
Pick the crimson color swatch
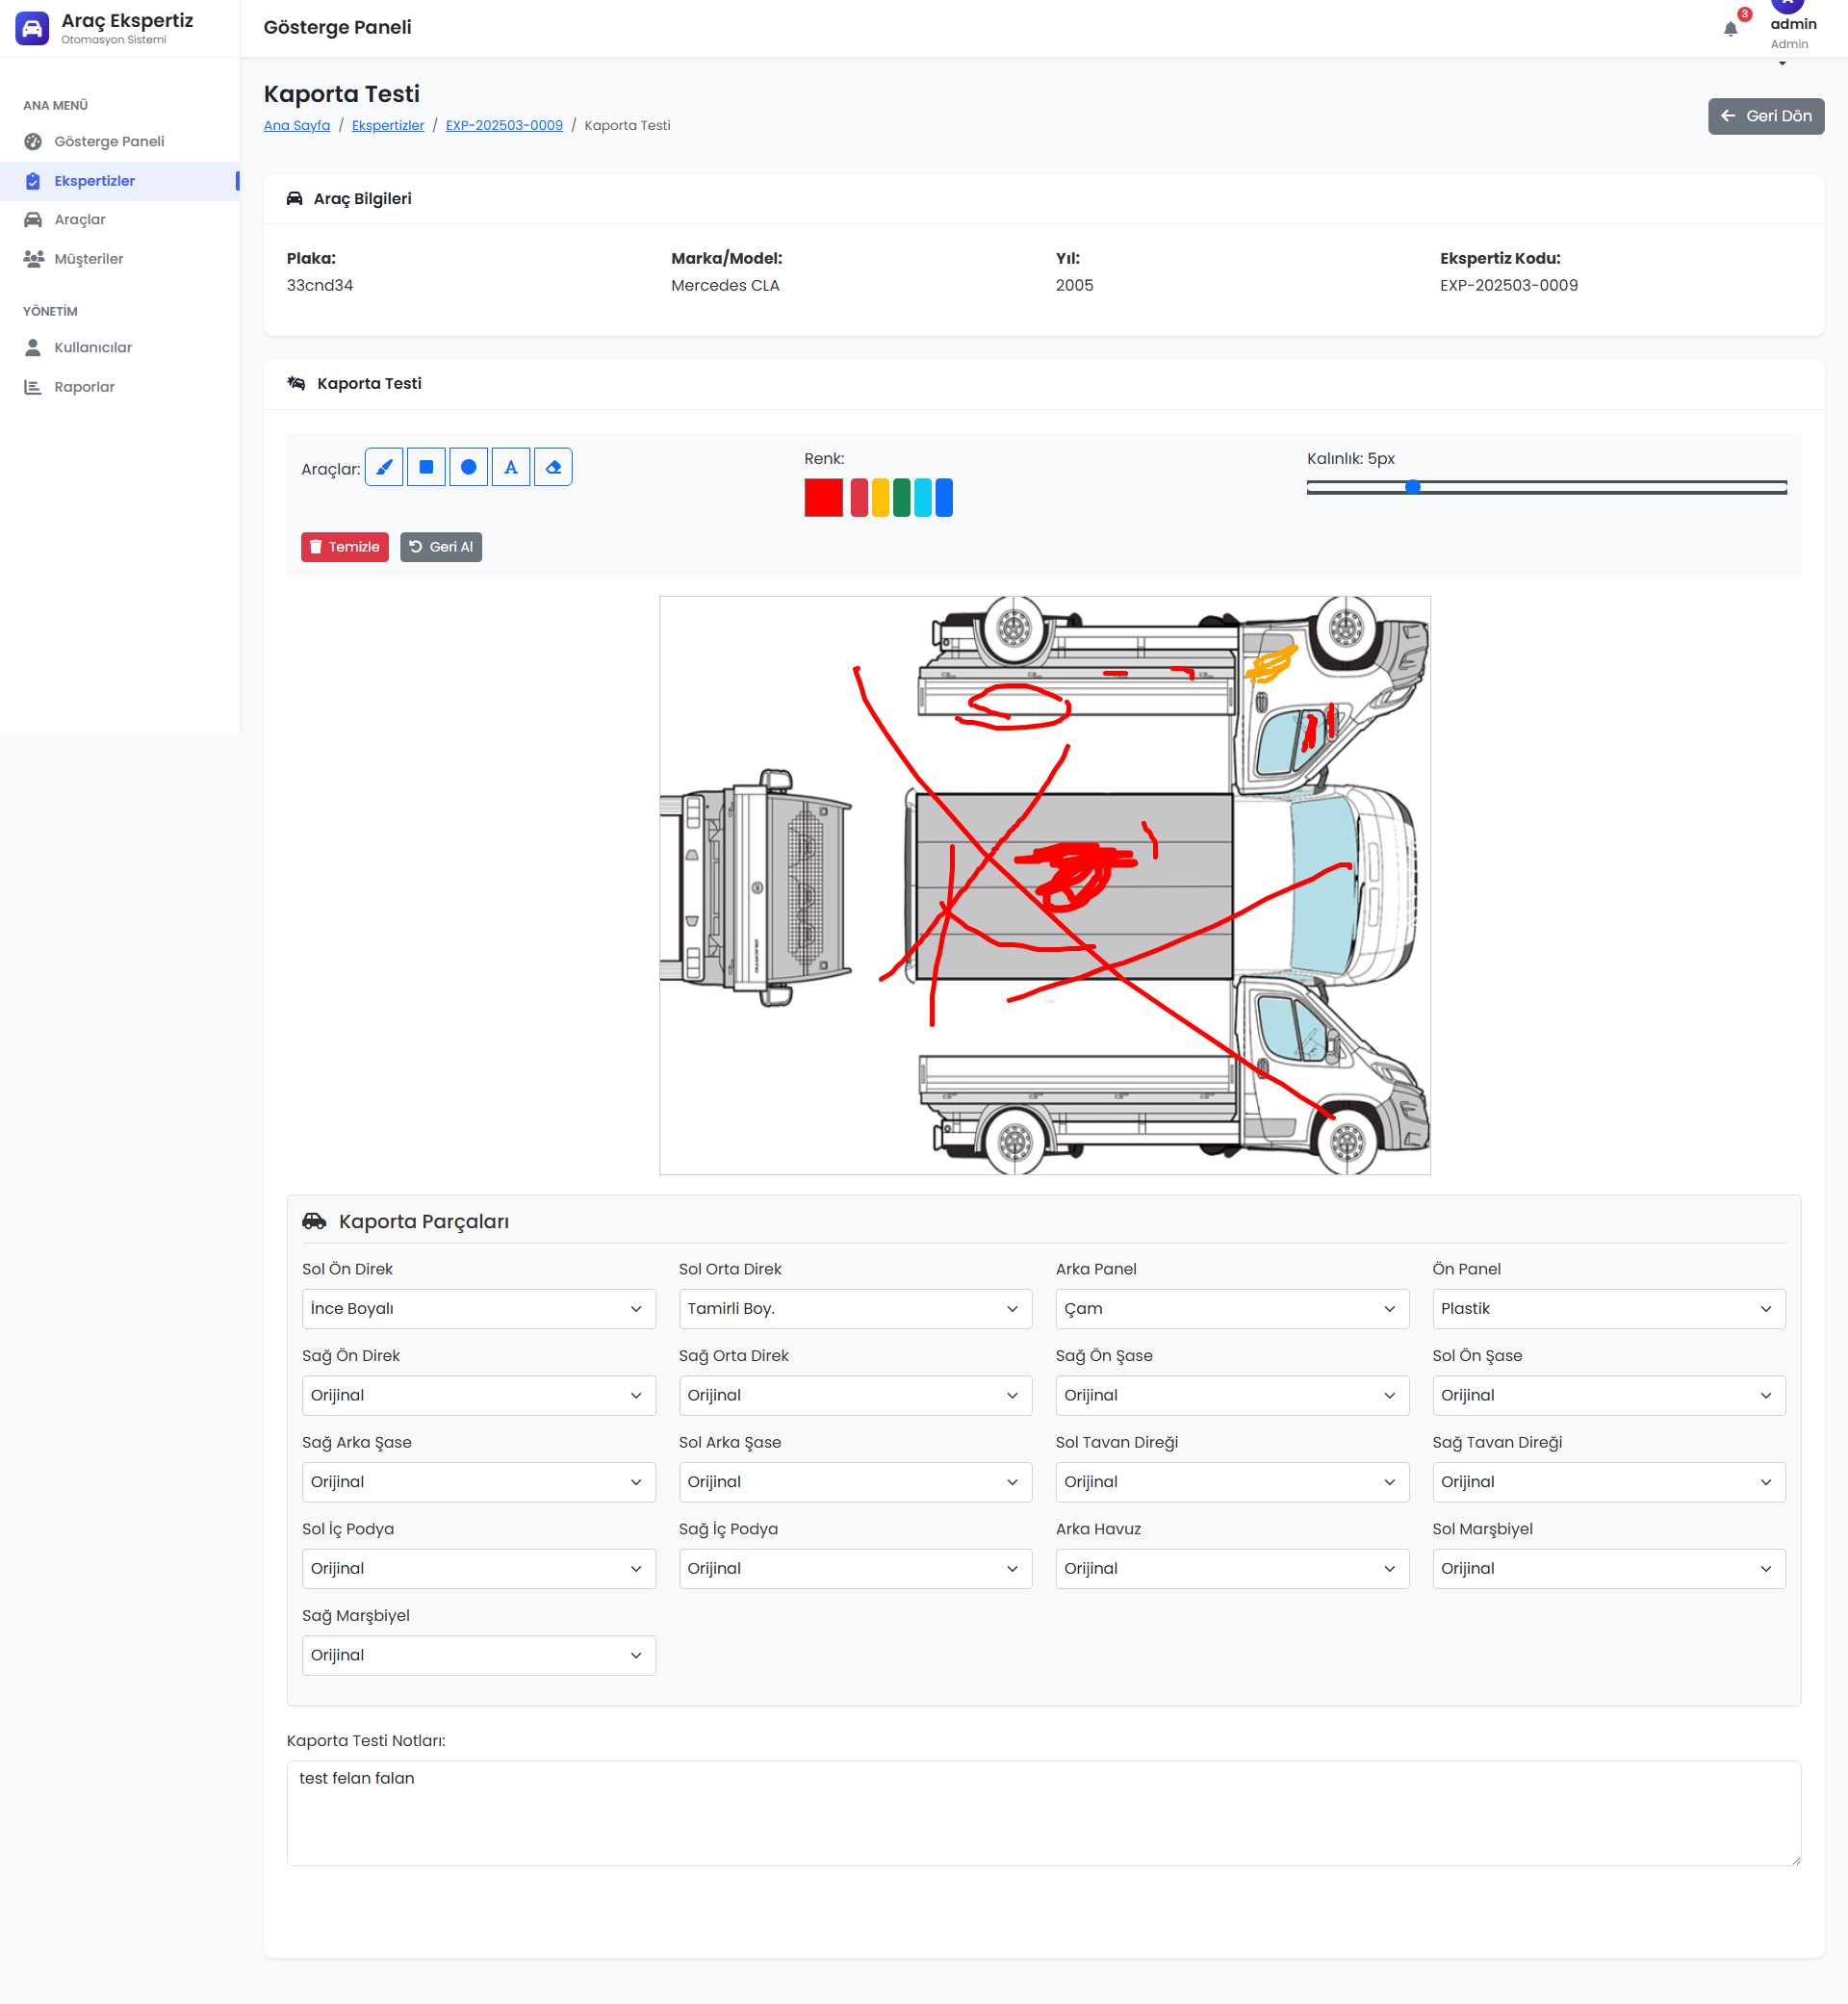tap(859, 498)
